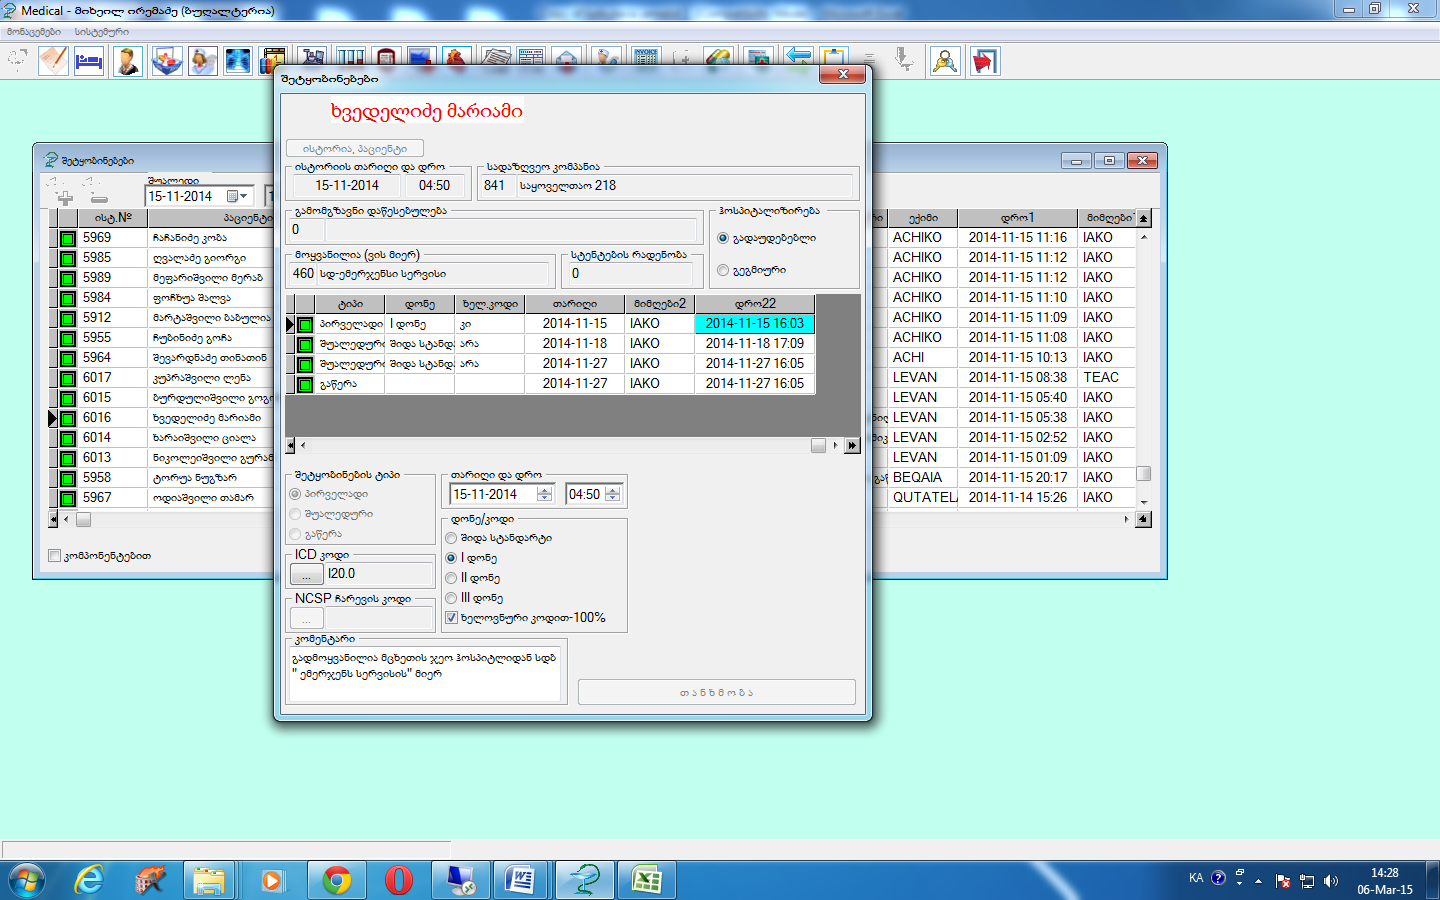Open Google Chrome from the taskbar
This screenshot has width=1440, height=900.
337,880
